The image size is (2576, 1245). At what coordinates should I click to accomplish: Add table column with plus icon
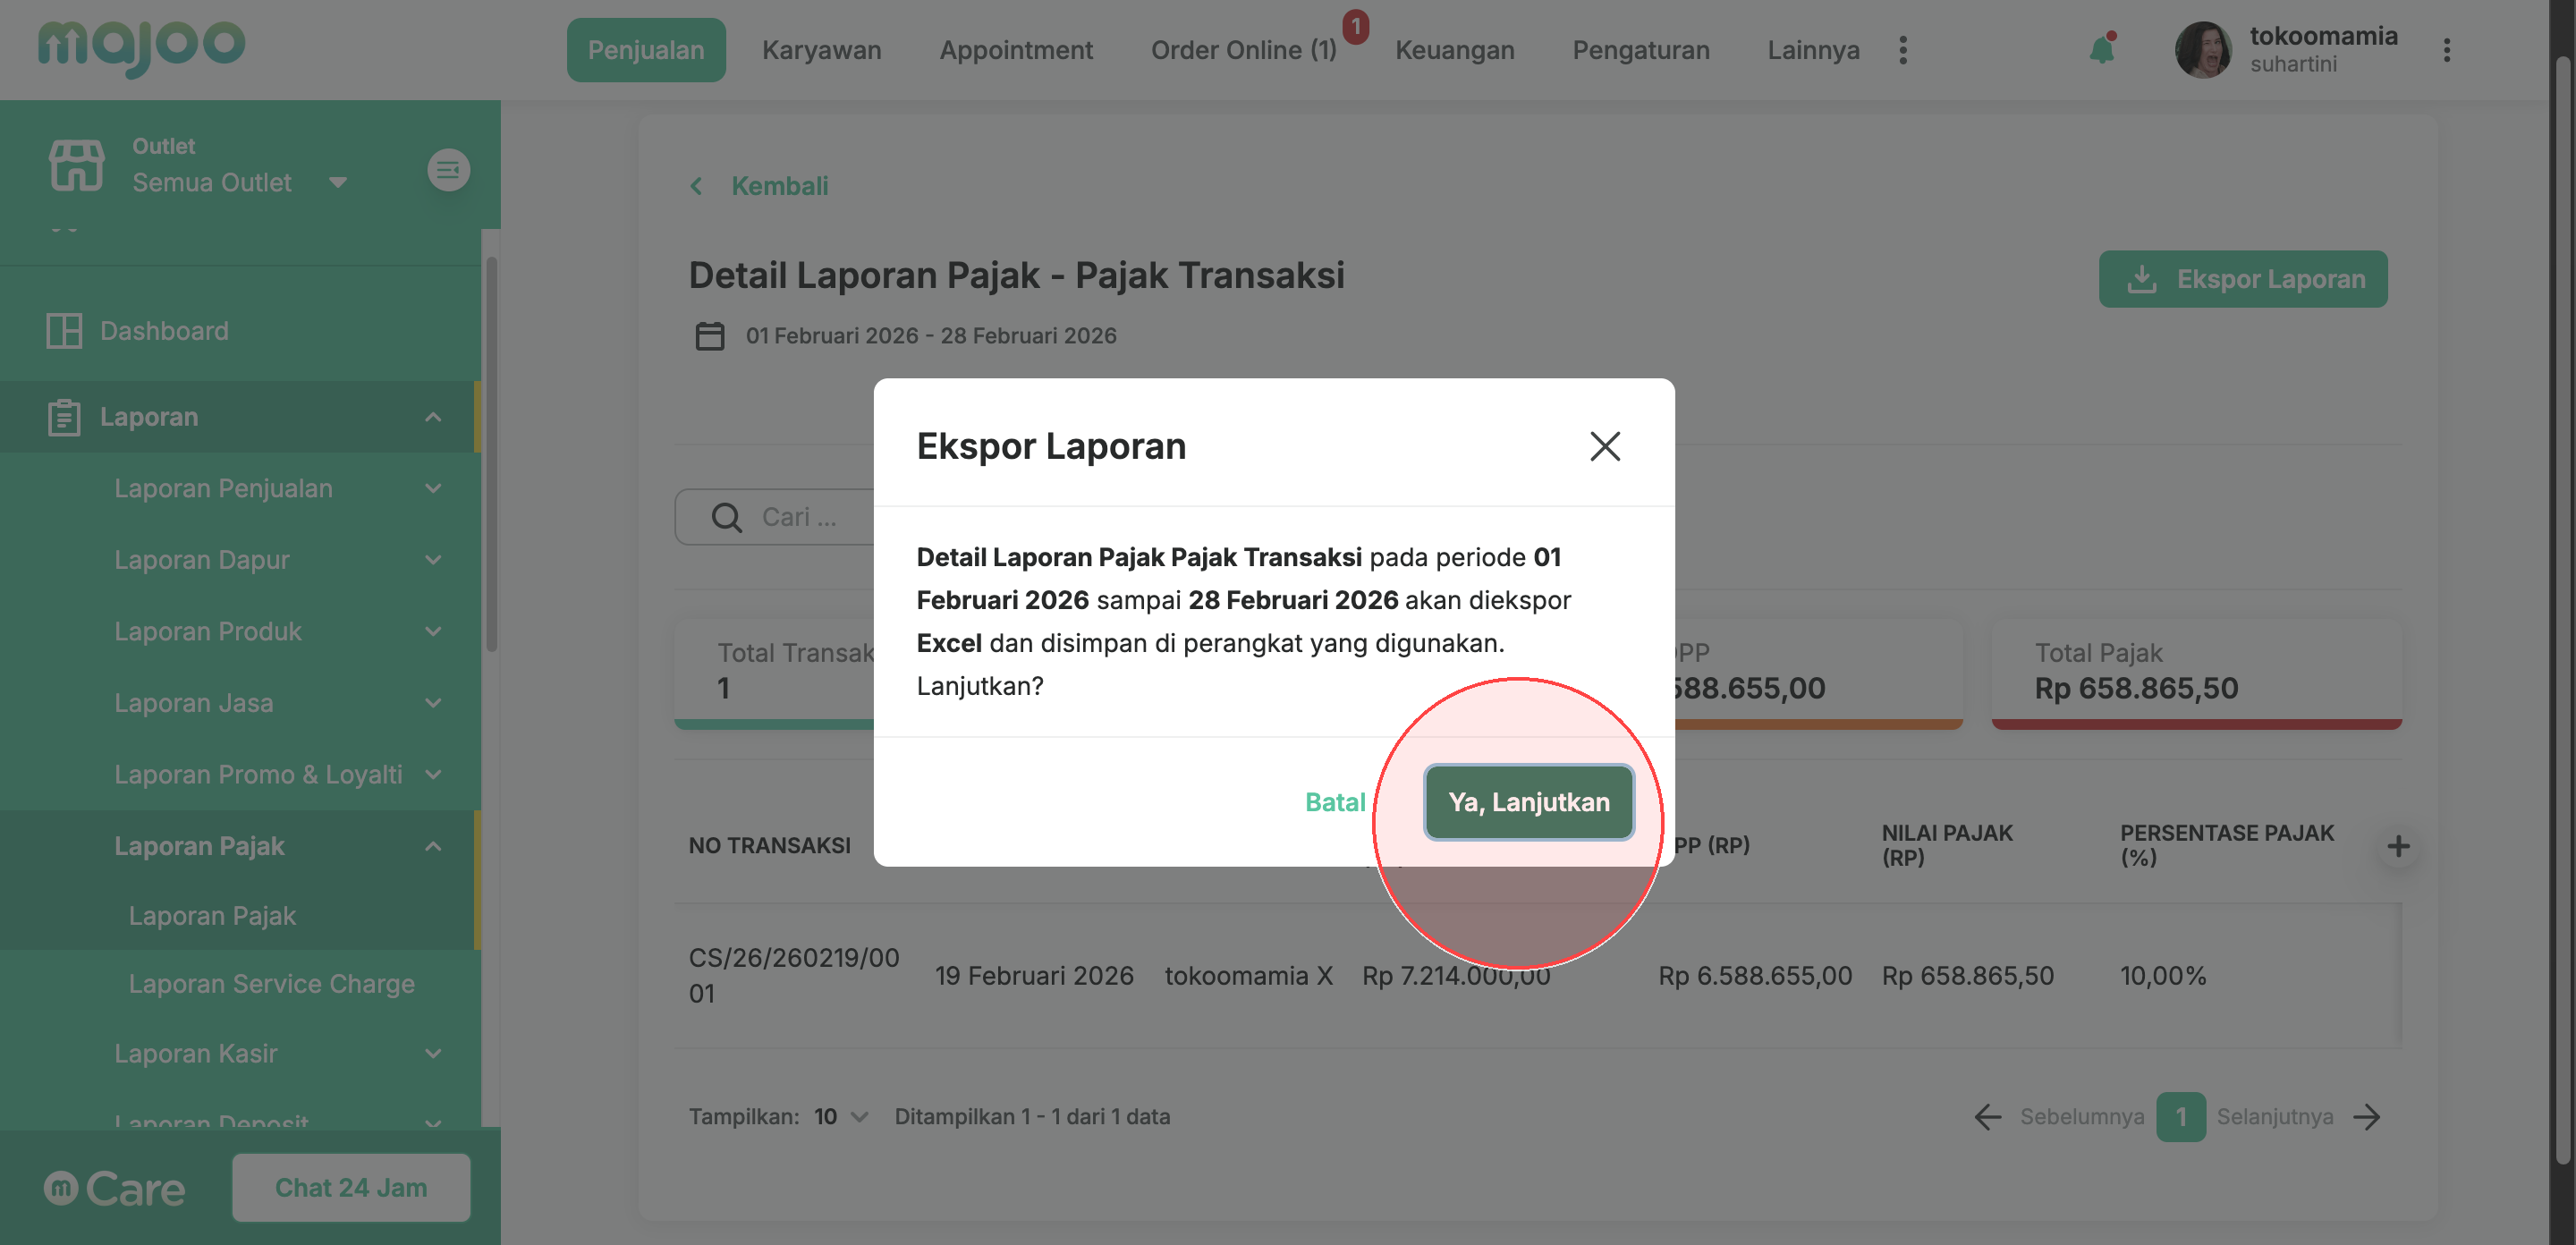pyautogui.click(x=2397, y=846)
